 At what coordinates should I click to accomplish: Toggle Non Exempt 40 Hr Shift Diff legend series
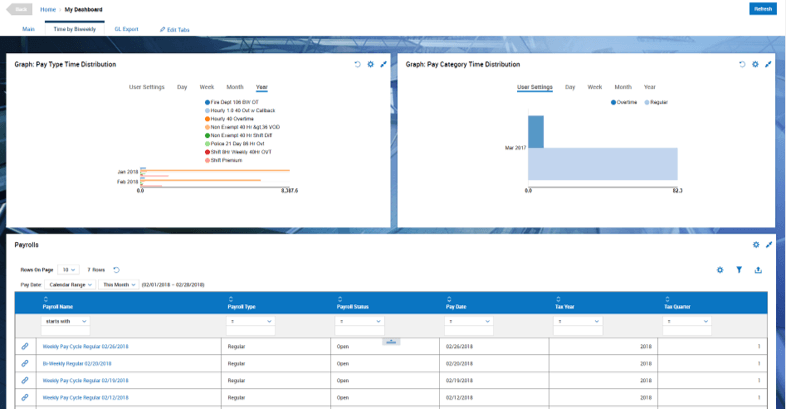238,135
